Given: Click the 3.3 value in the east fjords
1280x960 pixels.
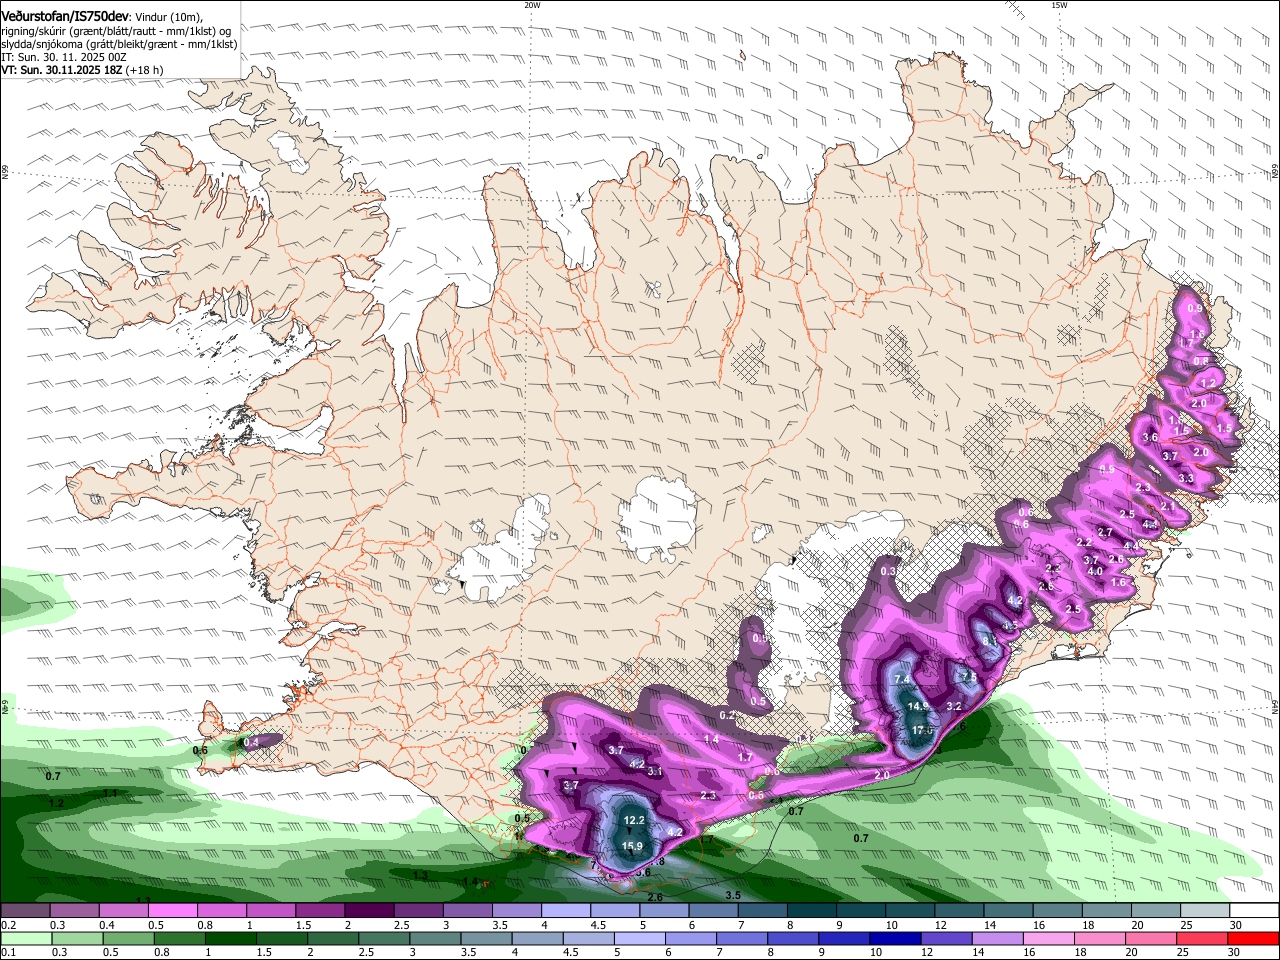Looking at the screenshot, I should [x=1186, y=479].
